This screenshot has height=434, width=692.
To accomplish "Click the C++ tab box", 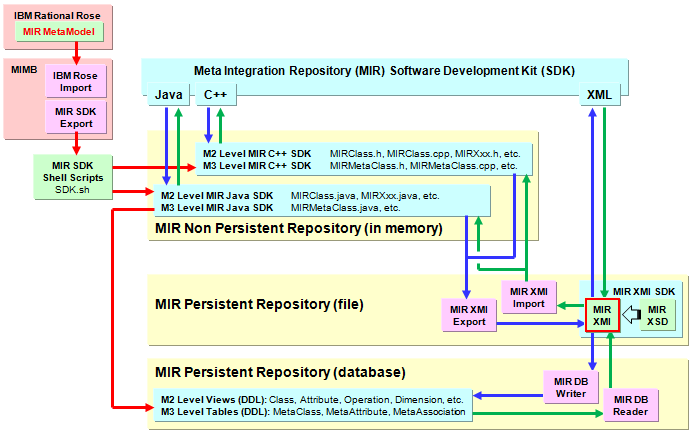I will tap(215, 94).
